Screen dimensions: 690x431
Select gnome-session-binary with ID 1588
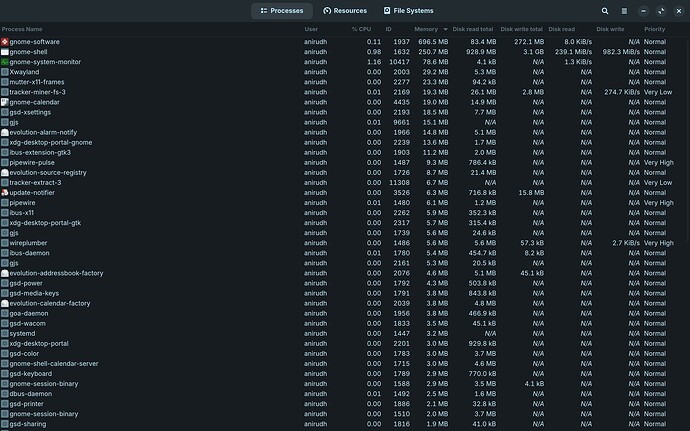tap(343, 384)
